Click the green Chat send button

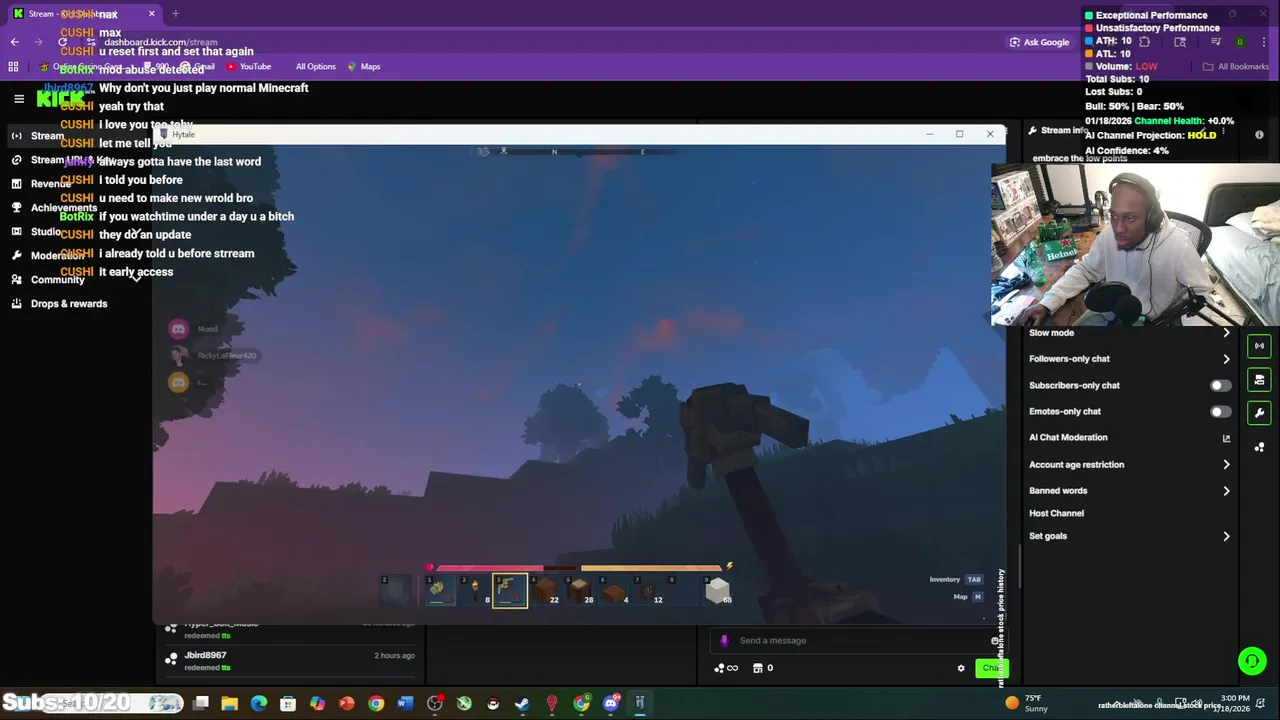click(x=990, y=668)
